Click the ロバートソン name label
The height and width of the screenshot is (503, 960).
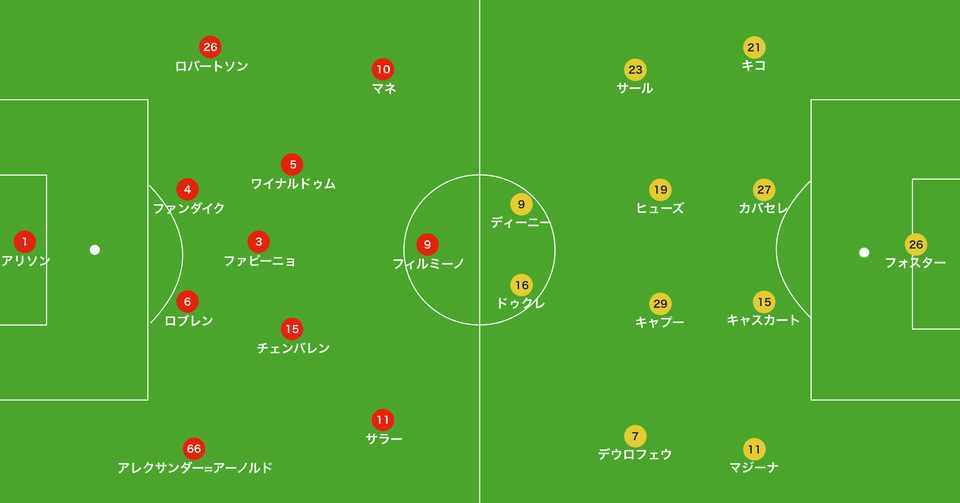[211, 66]
